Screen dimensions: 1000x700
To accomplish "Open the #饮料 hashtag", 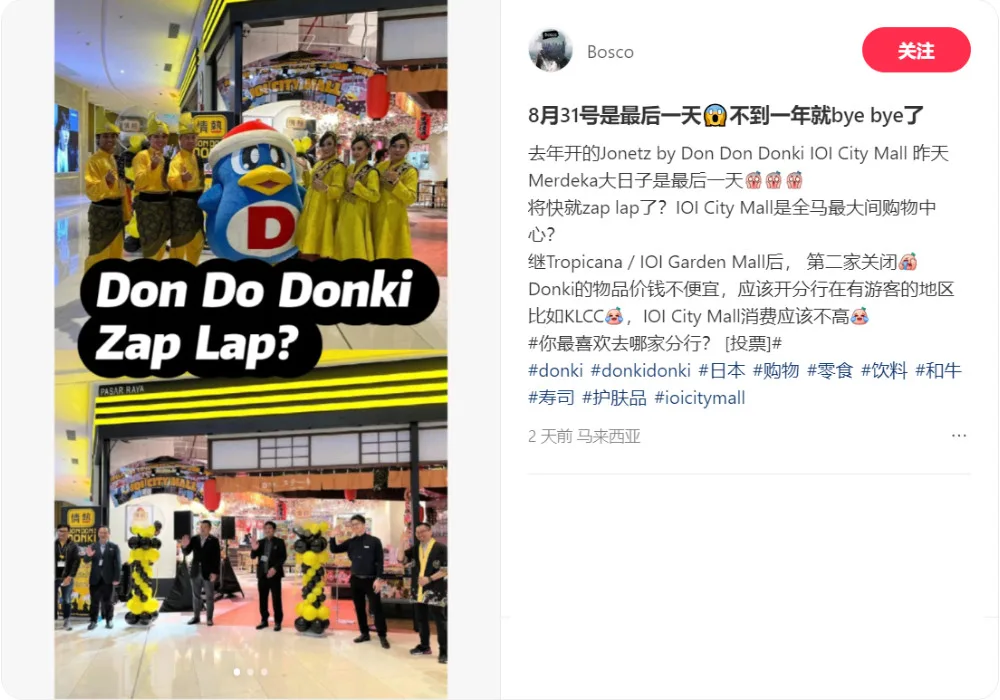I will click(x=884, y=370).
